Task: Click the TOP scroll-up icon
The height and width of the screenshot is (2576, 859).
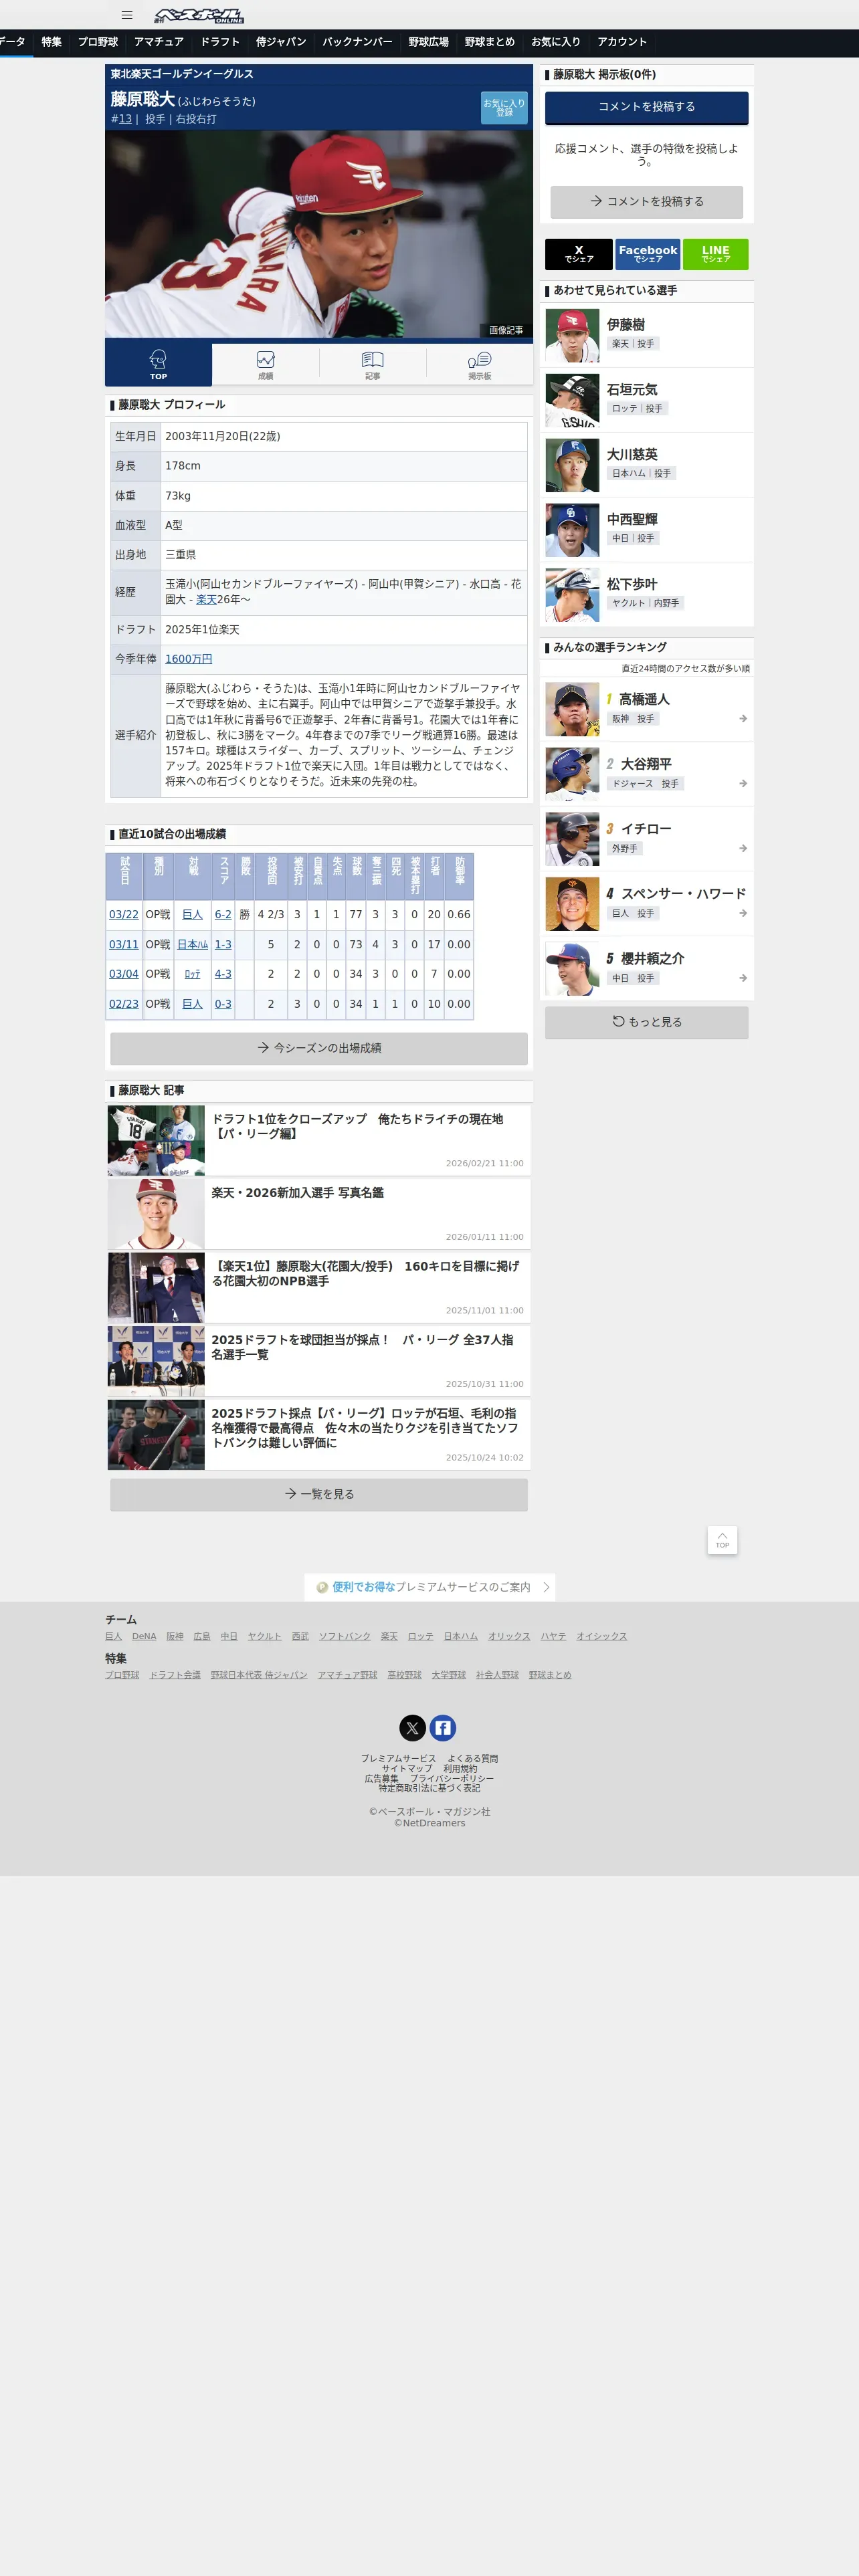Action: point(722,1540)
